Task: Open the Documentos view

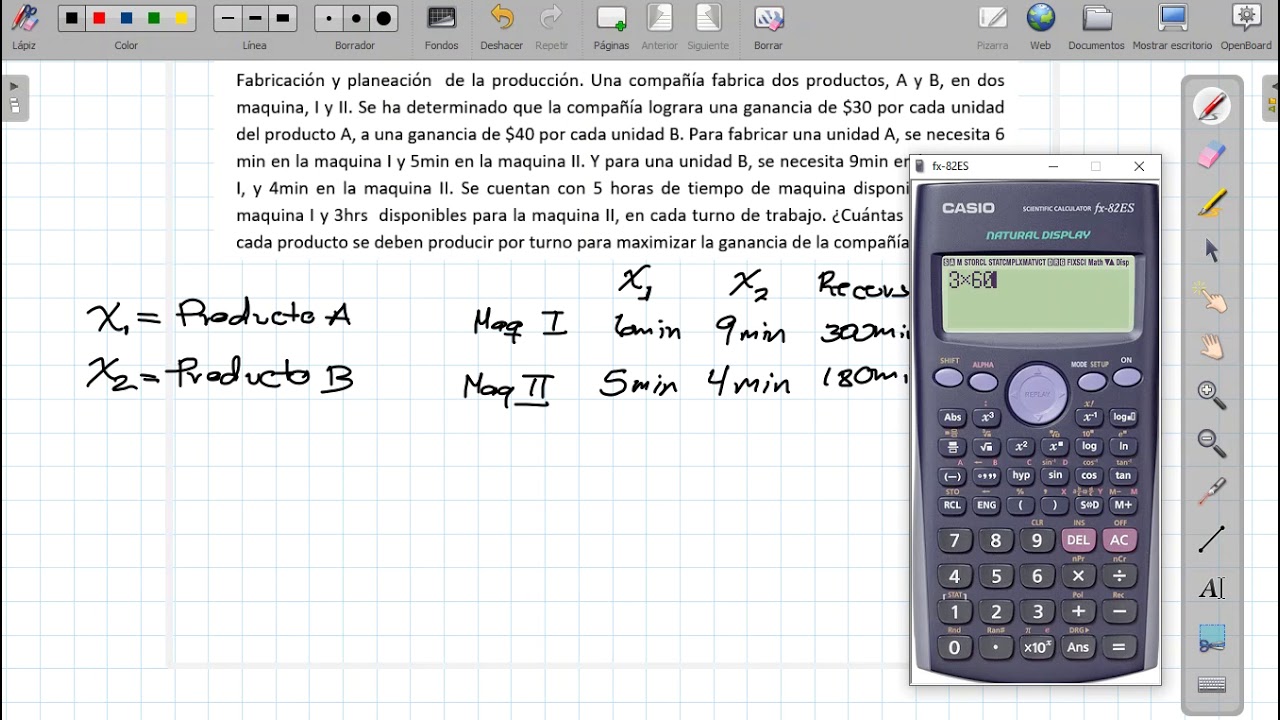Action: coord(1096,26)
